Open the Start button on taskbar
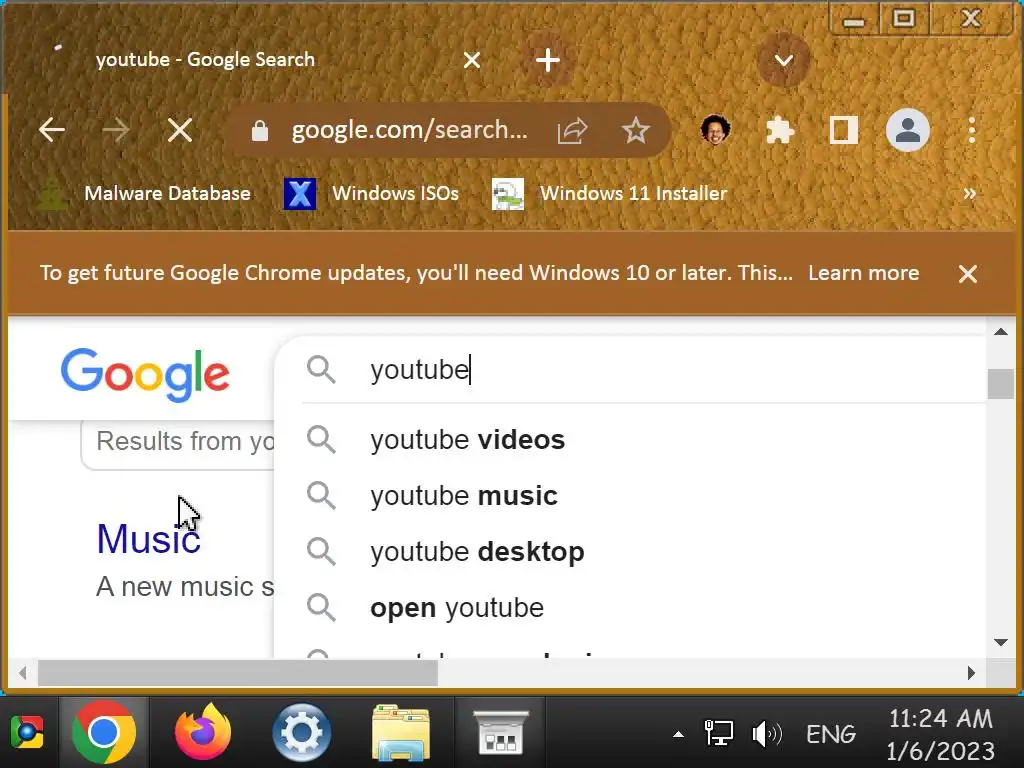 [27, 732]
